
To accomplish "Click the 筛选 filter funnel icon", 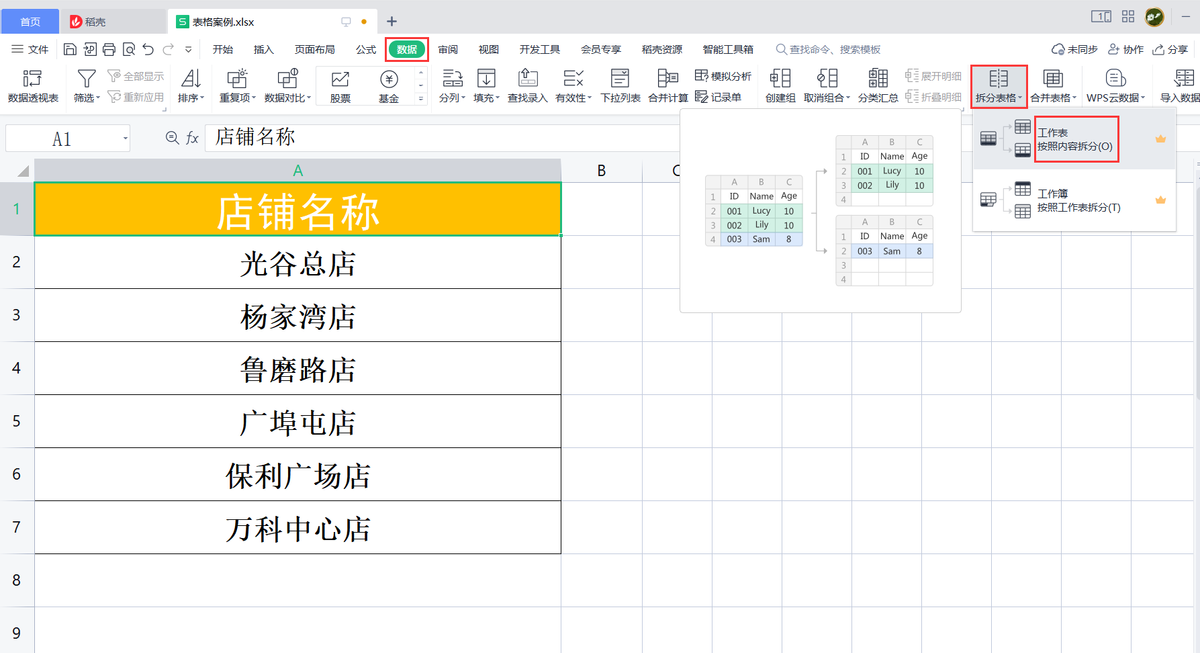I will point(87,78).
